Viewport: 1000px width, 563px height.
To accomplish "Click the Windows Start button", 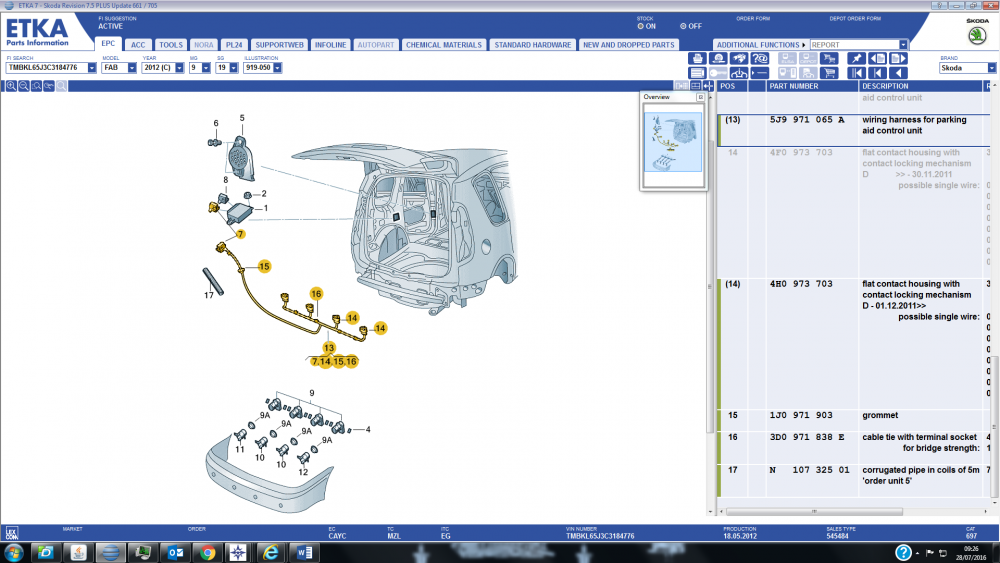I will click(x=14, y=553).
